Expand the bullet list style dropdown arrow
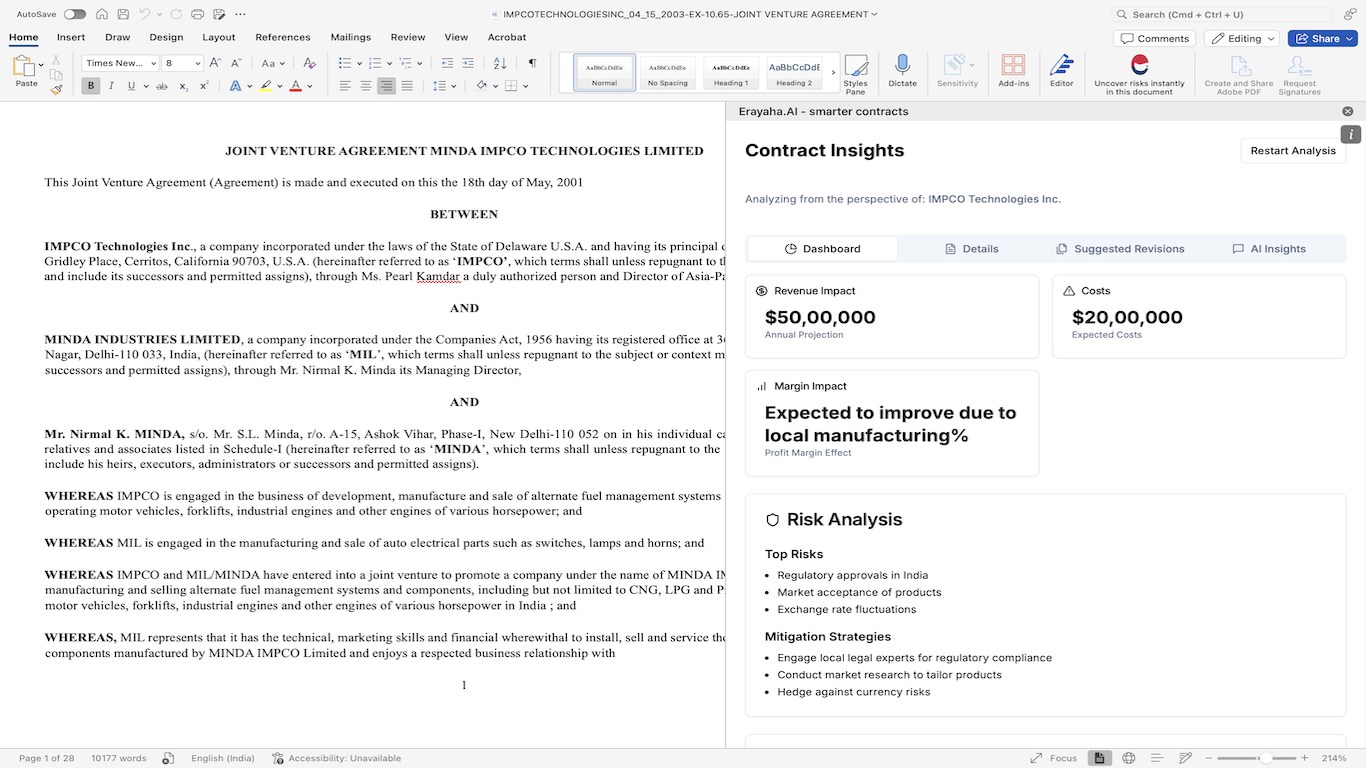The width and height of the screenshot is (1366, 768). (359, 63)
